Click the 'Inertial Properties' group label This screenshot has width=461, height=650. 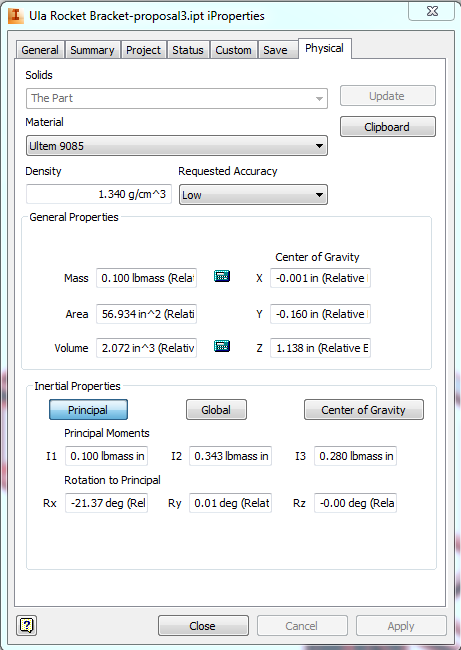78,386
